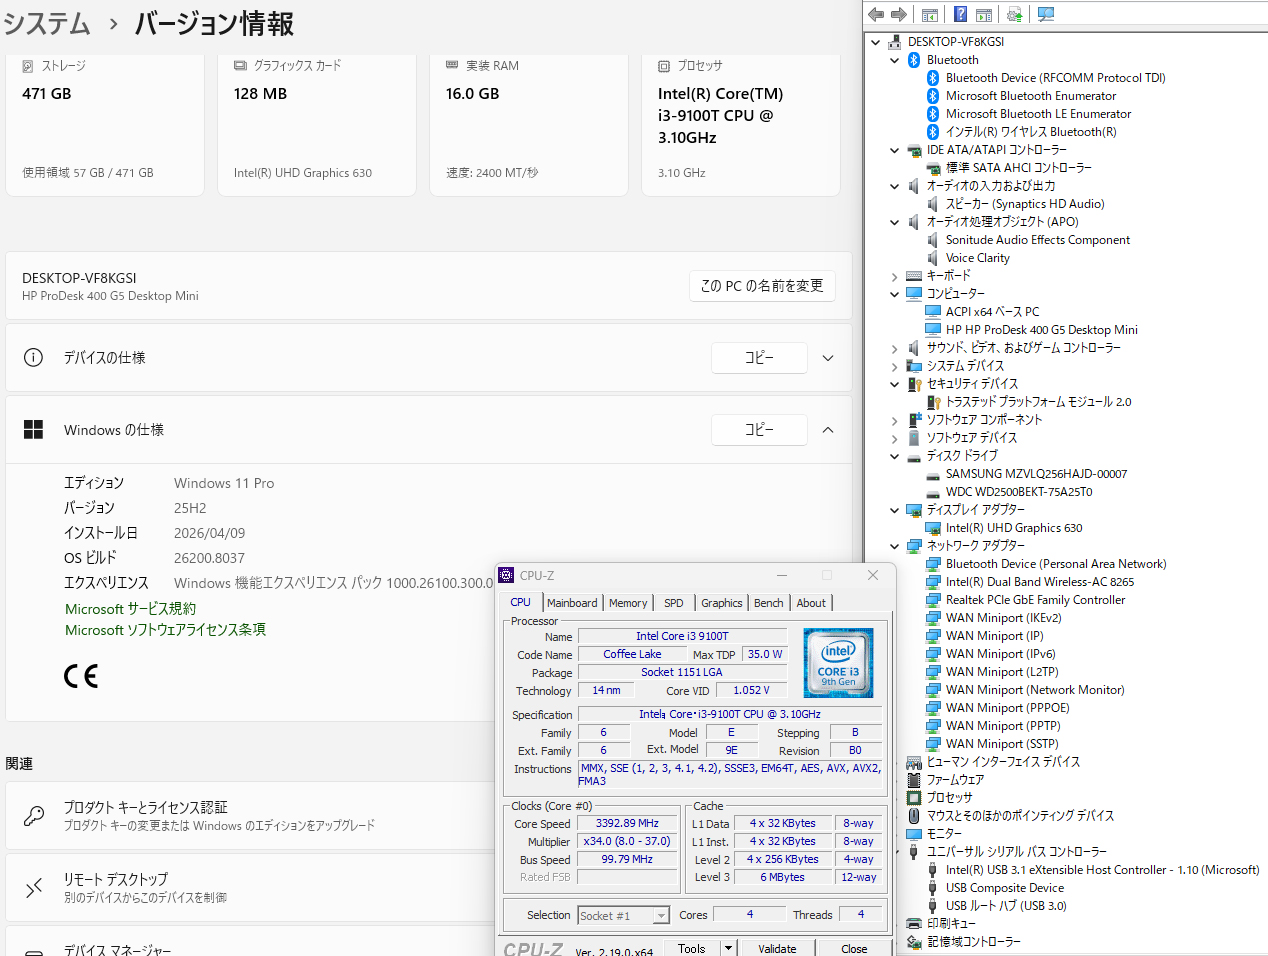1268x956 pixels.
Task: Switch to the Memory tab in CPU-Z
Action: coord(628,603)
